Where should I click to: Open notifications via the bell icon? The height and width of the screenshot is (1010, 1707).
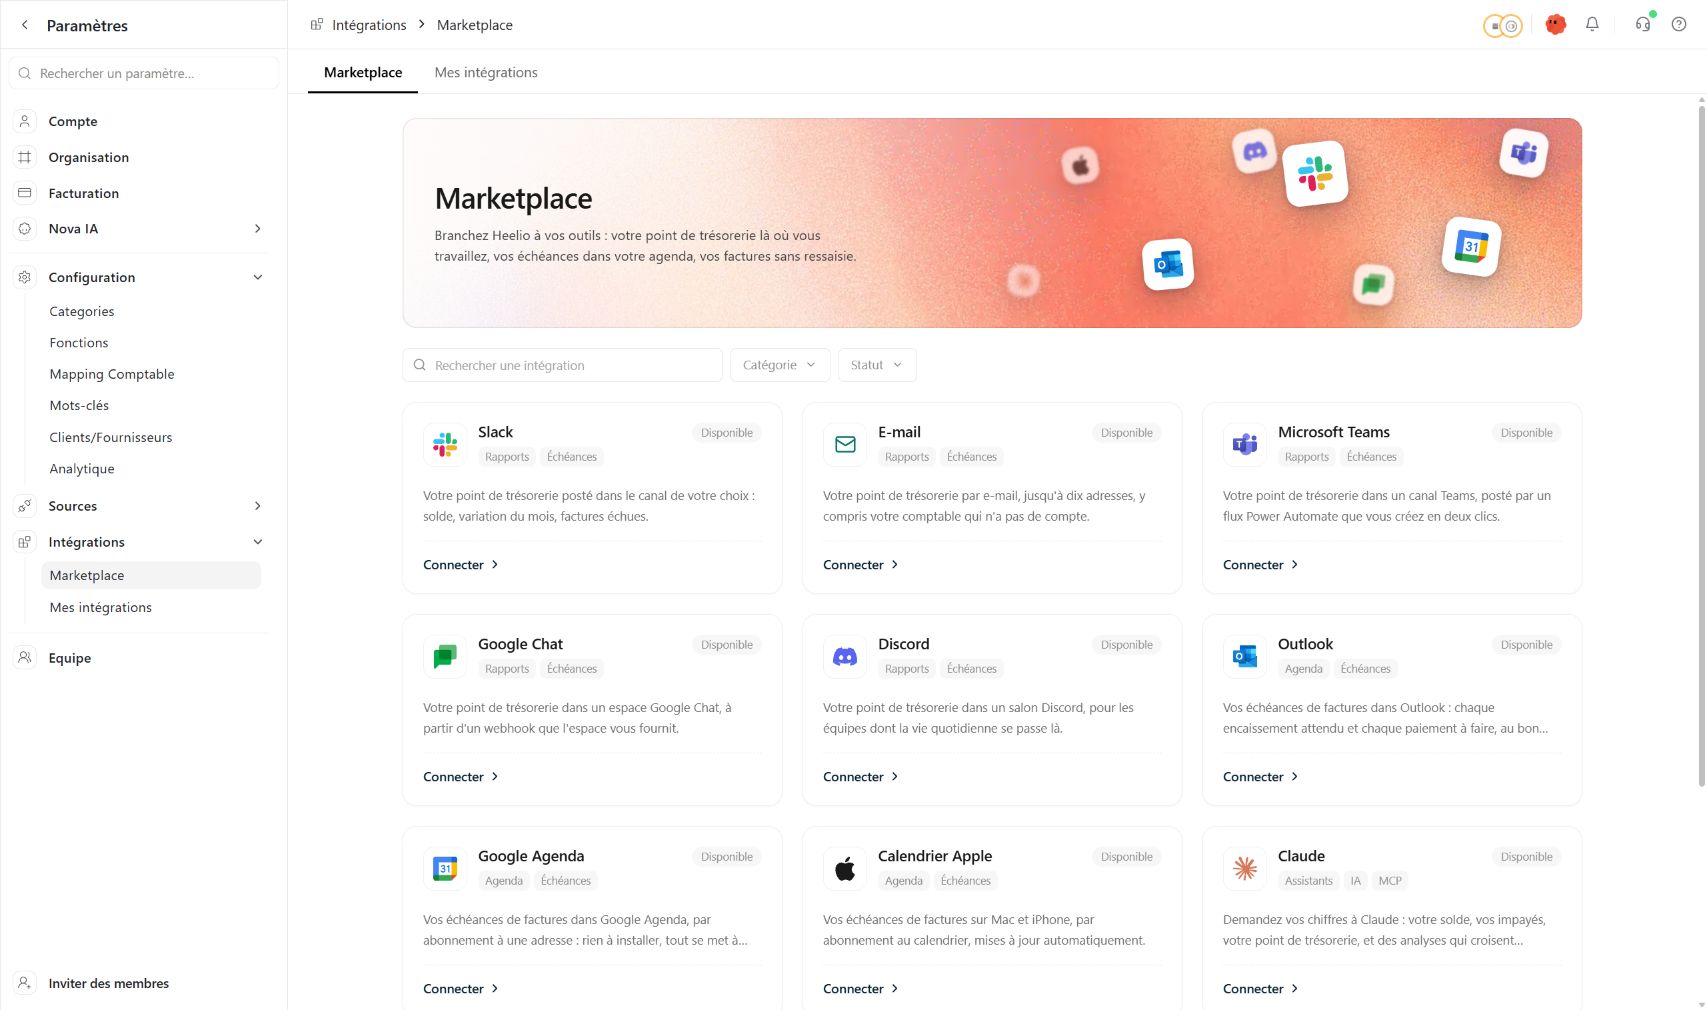[x=1592, y=24]
